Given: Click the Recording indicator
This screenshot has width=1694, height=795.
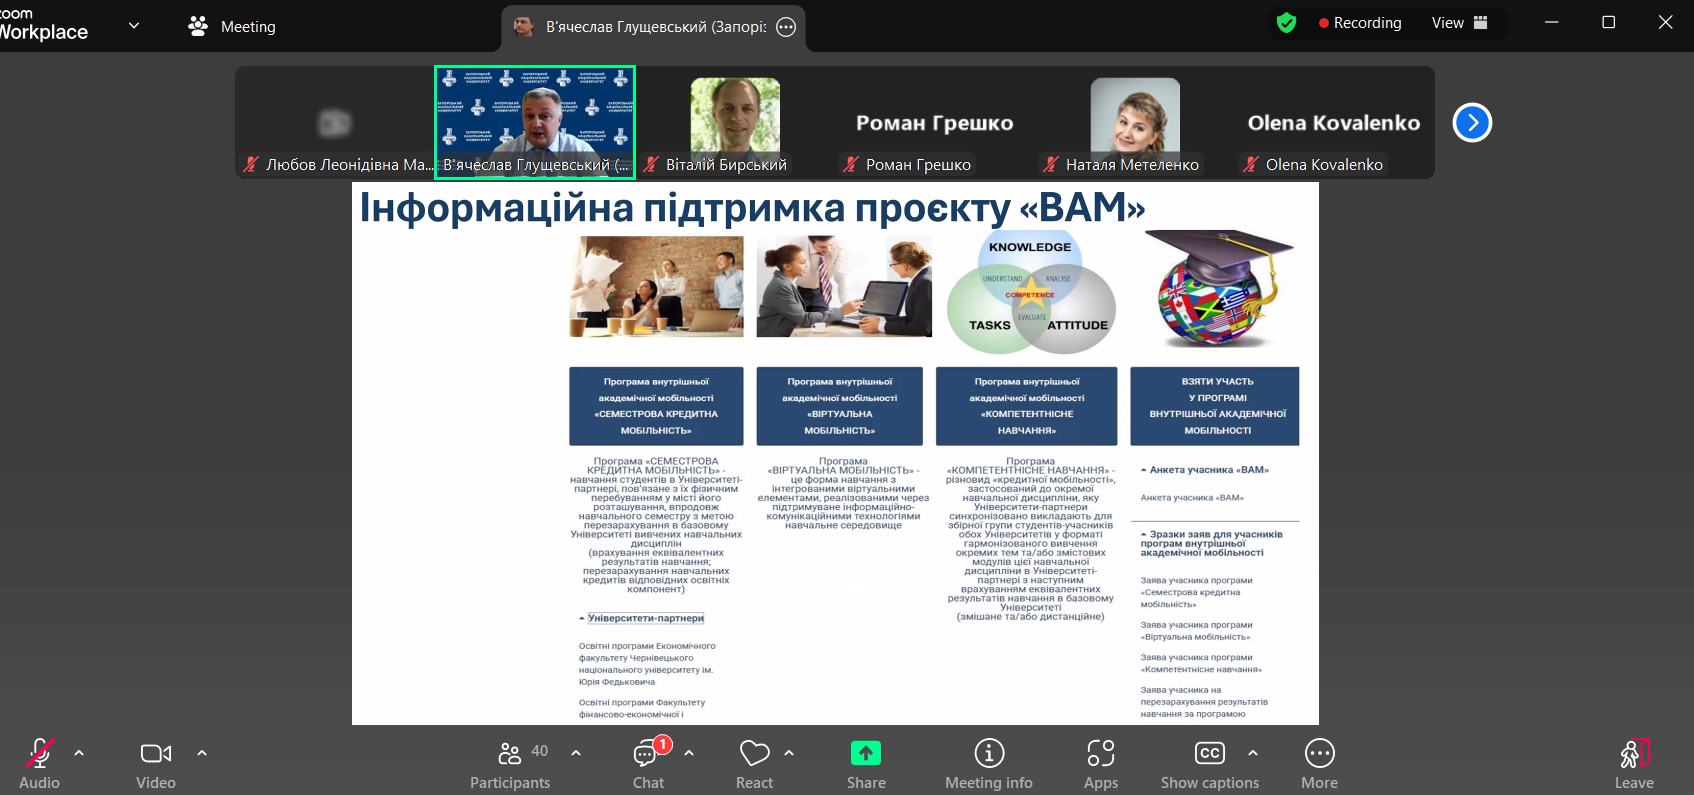Looking at the screenshot, I should (x=1360, y=23).
